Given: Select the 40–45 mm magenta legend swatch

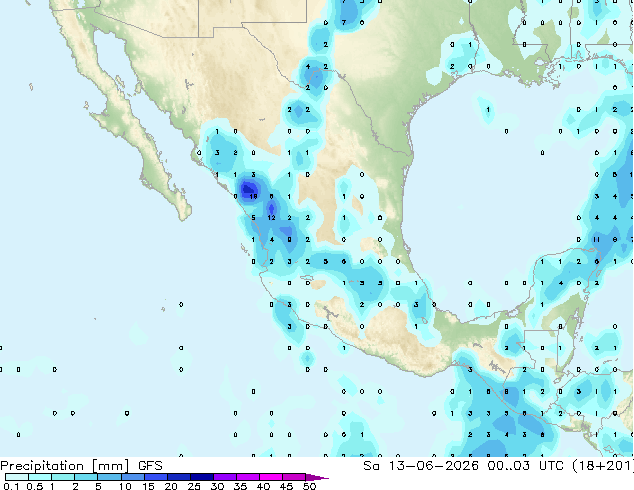Looking at the screenshot, I should click(x=271, y=477).
